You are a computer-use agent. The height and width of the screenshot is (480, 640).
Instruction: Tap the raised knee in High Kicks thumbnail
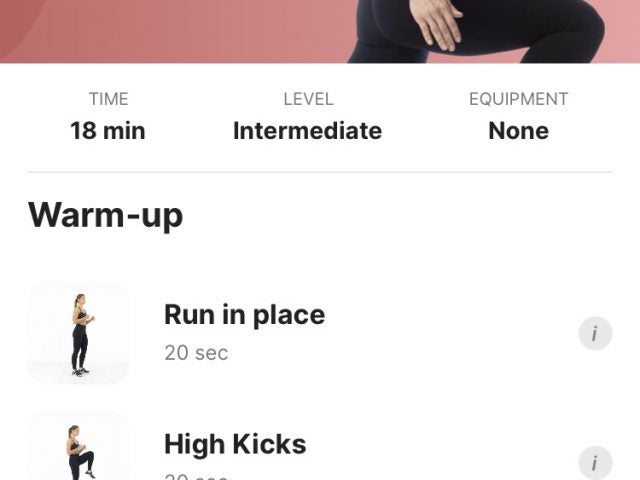click(x=87, y=455)
